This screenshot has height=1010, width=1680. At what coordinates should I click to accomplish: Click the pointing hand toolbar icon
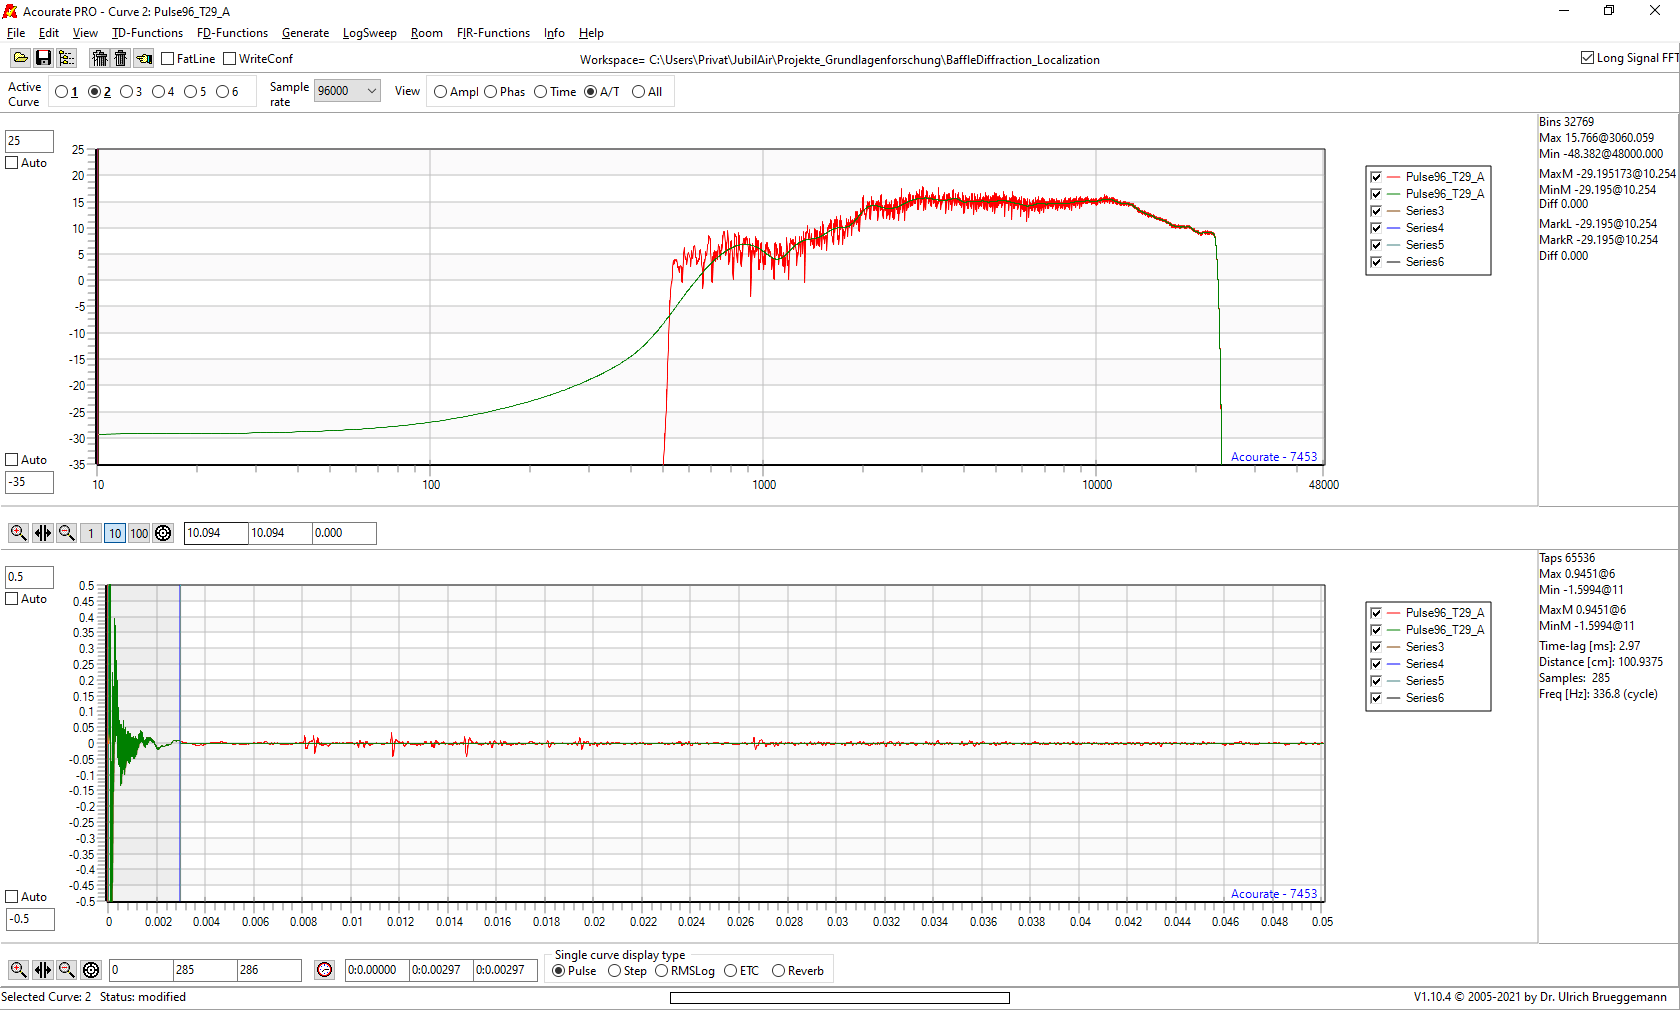[144, 59]
